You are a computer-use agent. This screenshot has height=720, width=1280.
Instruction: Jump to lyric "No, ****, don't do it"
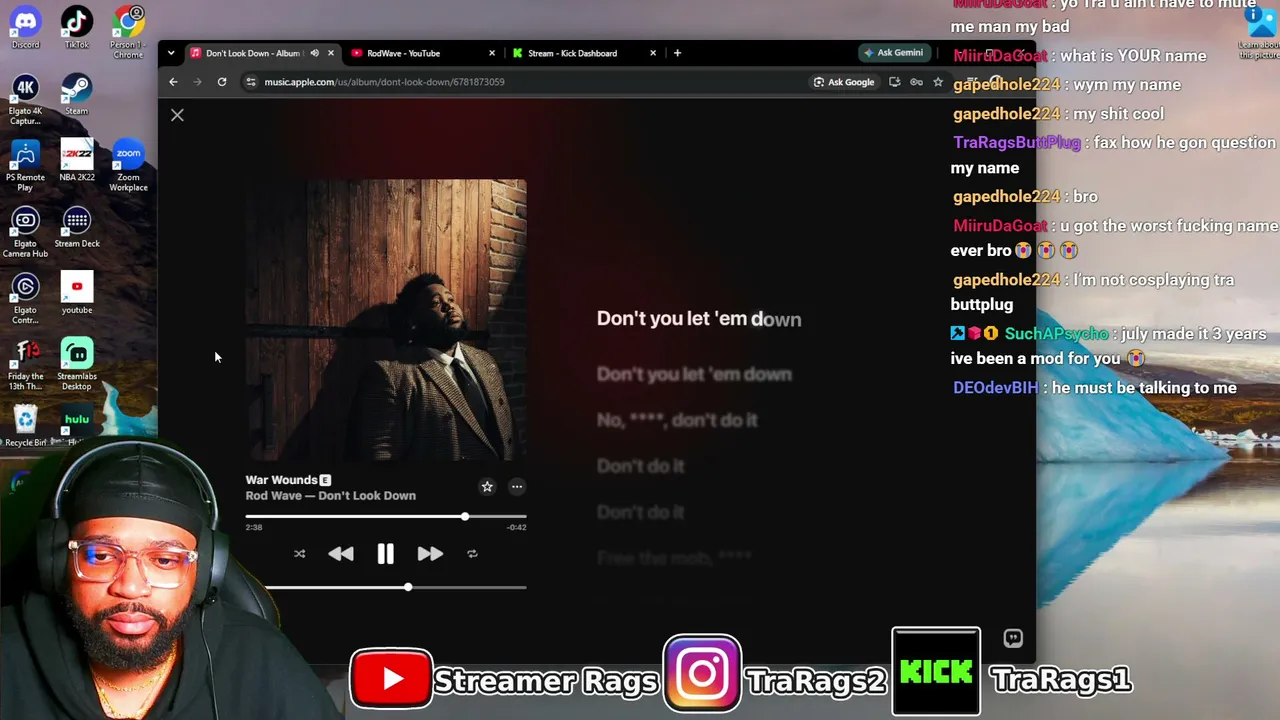point(677,420)
